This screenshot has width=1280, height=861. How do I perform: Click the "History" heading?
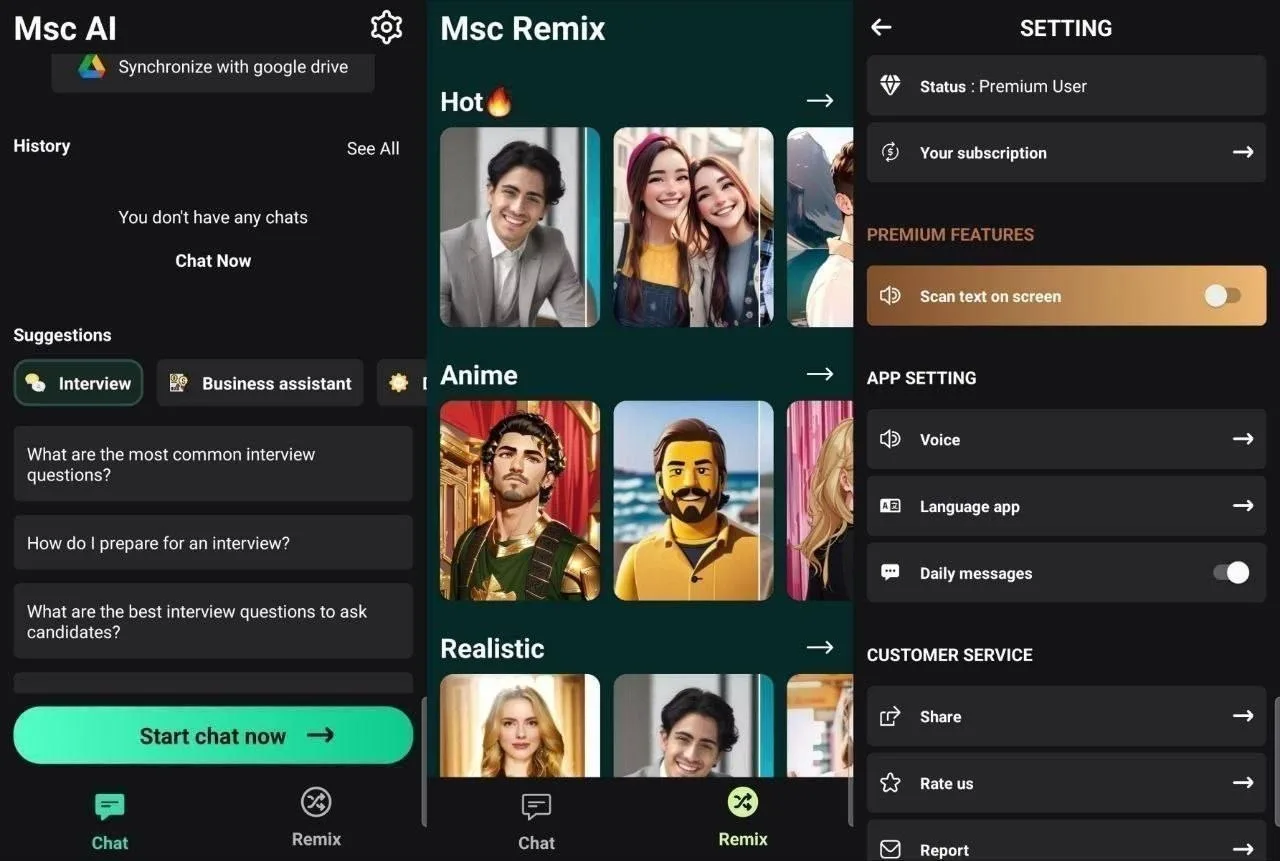pyautogui.click(x=41, y=146)
